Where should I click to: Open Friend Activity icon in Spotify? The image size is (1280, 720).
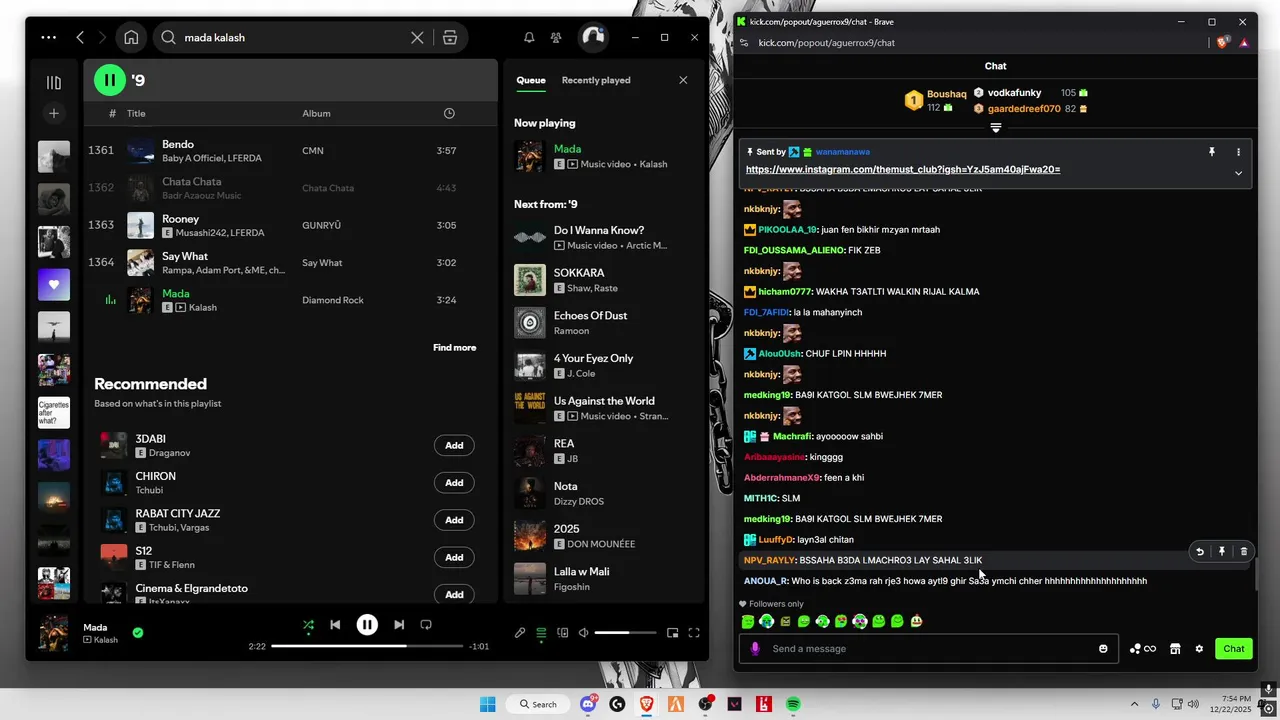pos(556,37)
